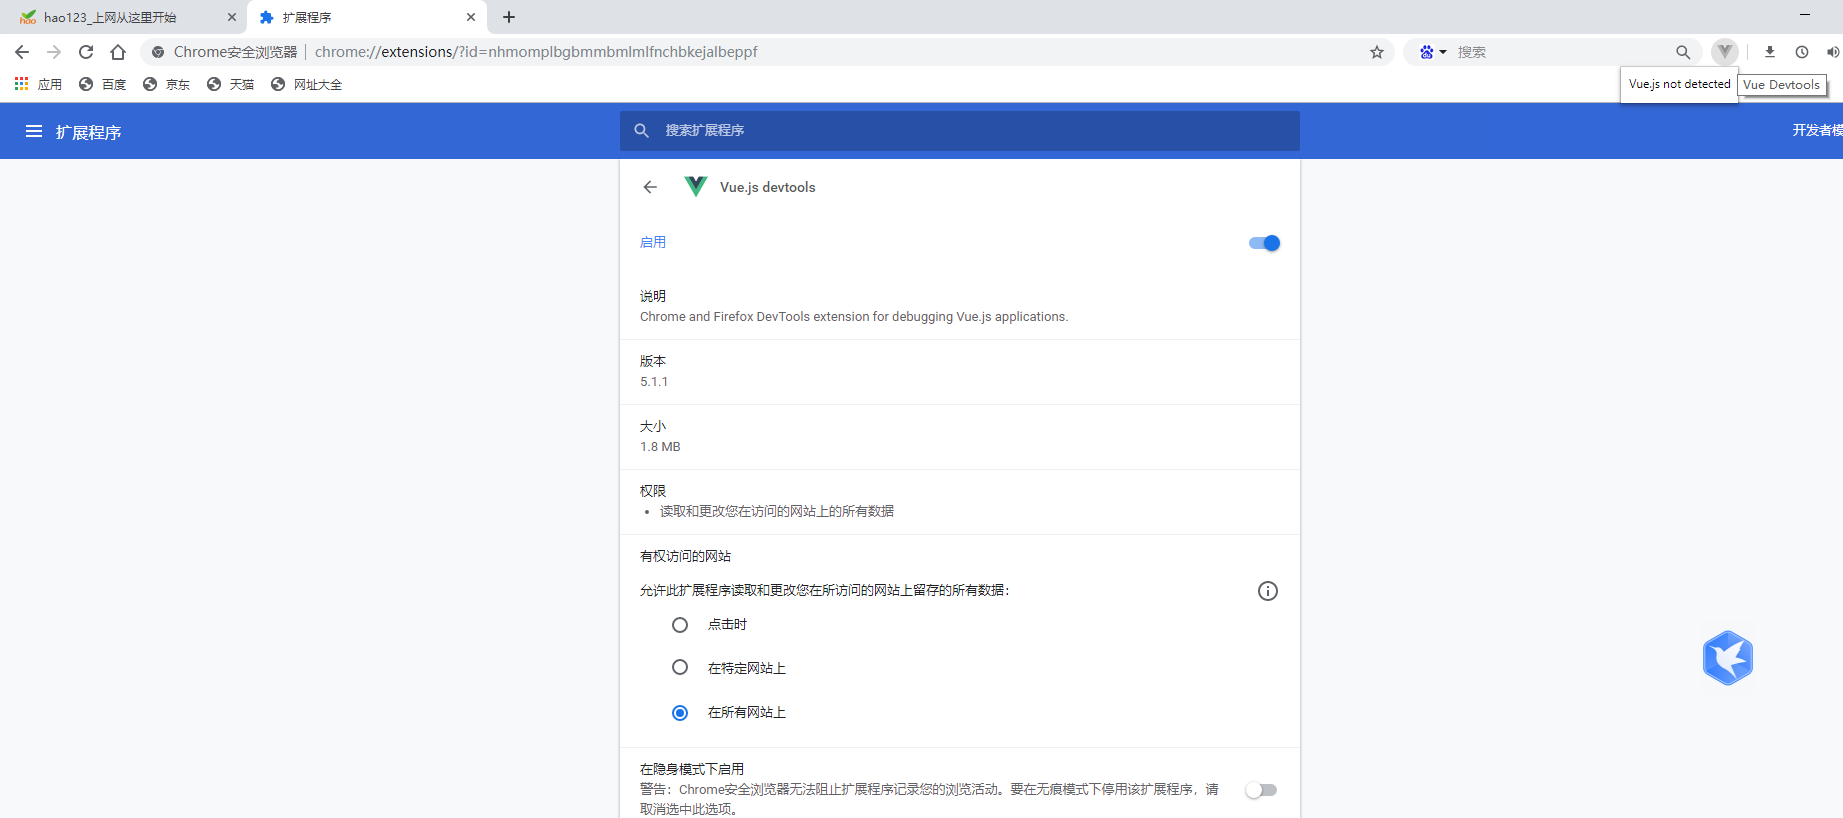Click the Vue.js devtools title text
Viewport: 1843px width, 818px height.
[x=768, y=187]
